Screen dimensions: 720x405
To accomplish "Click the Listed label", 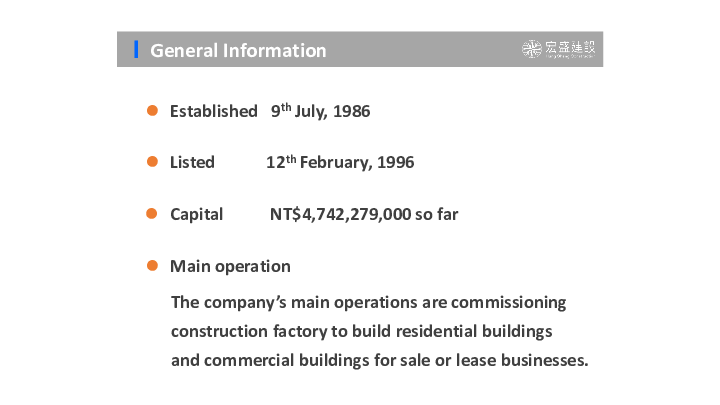I will point(192,162).
